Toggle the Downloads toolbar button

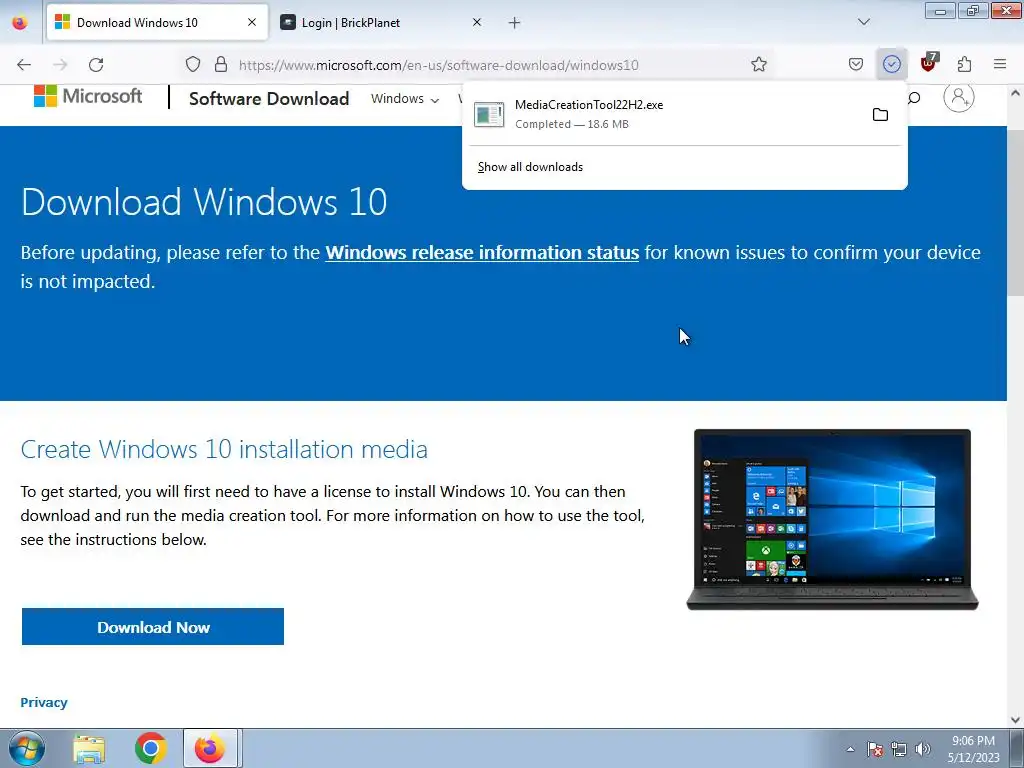point(891,65)
